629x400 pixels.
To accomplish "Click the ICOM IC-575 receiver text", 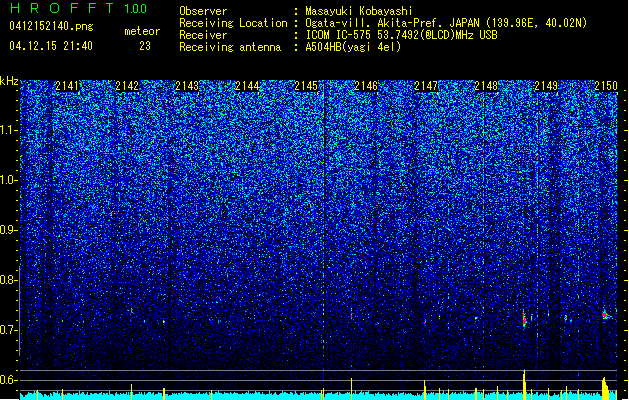I will coord(401,35).
